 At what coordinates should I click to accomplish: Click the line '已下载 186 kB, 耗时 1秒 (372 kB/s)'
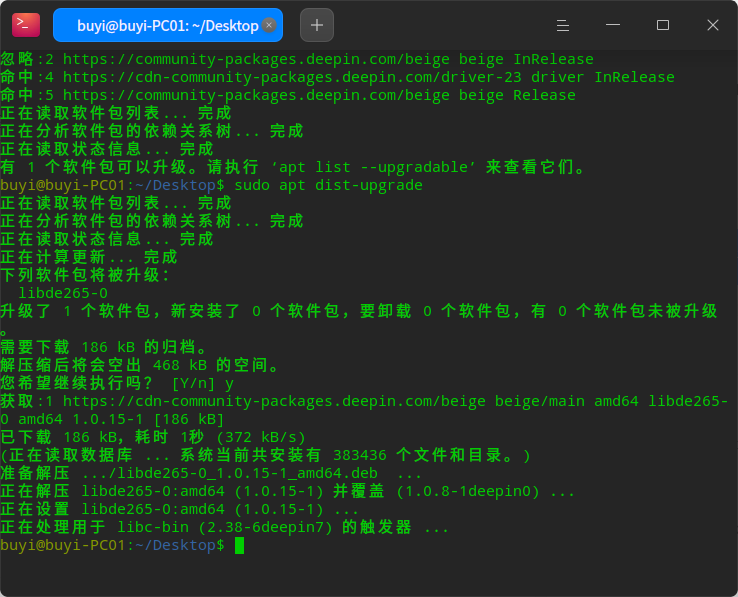(x=153, y=437)
